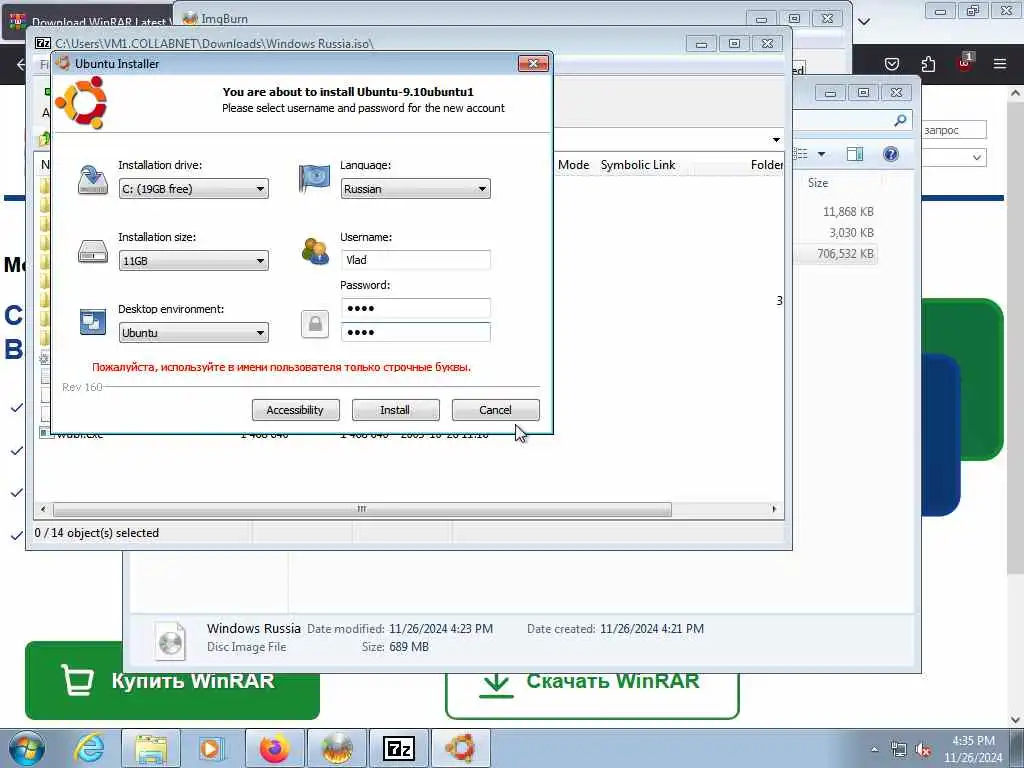Open the Explorer view options dropdown arrow
Image resolution: width=1024 pixels, height=768 pixels.
tap(822, 154)
